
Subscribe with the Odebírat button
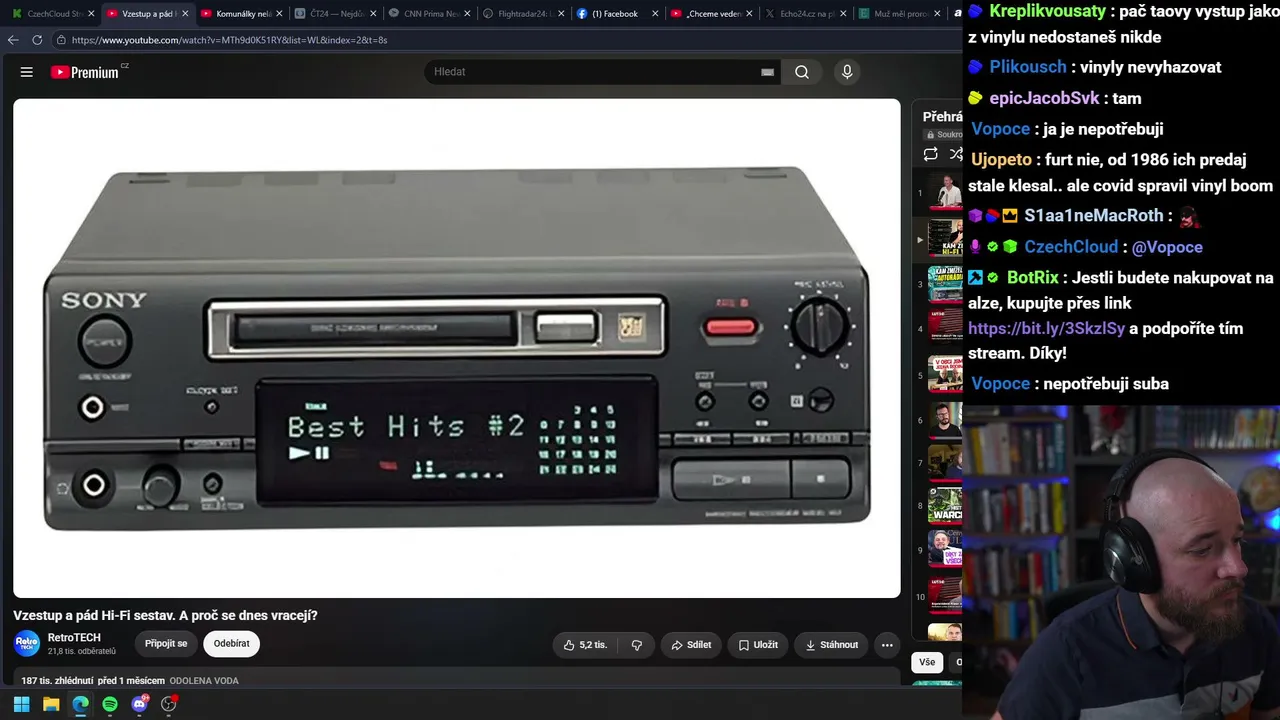click(231, 644)
